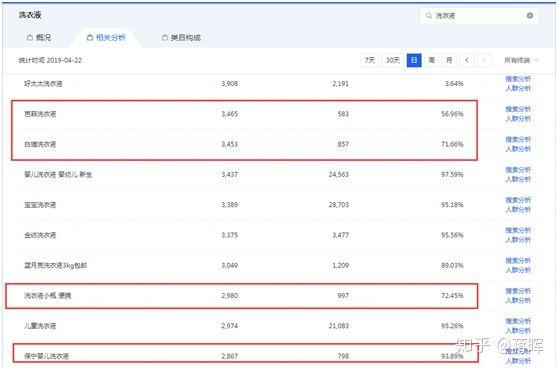
Task: Open 搜索分析 for 白猫洗衣液
Action: coord(518,139)
